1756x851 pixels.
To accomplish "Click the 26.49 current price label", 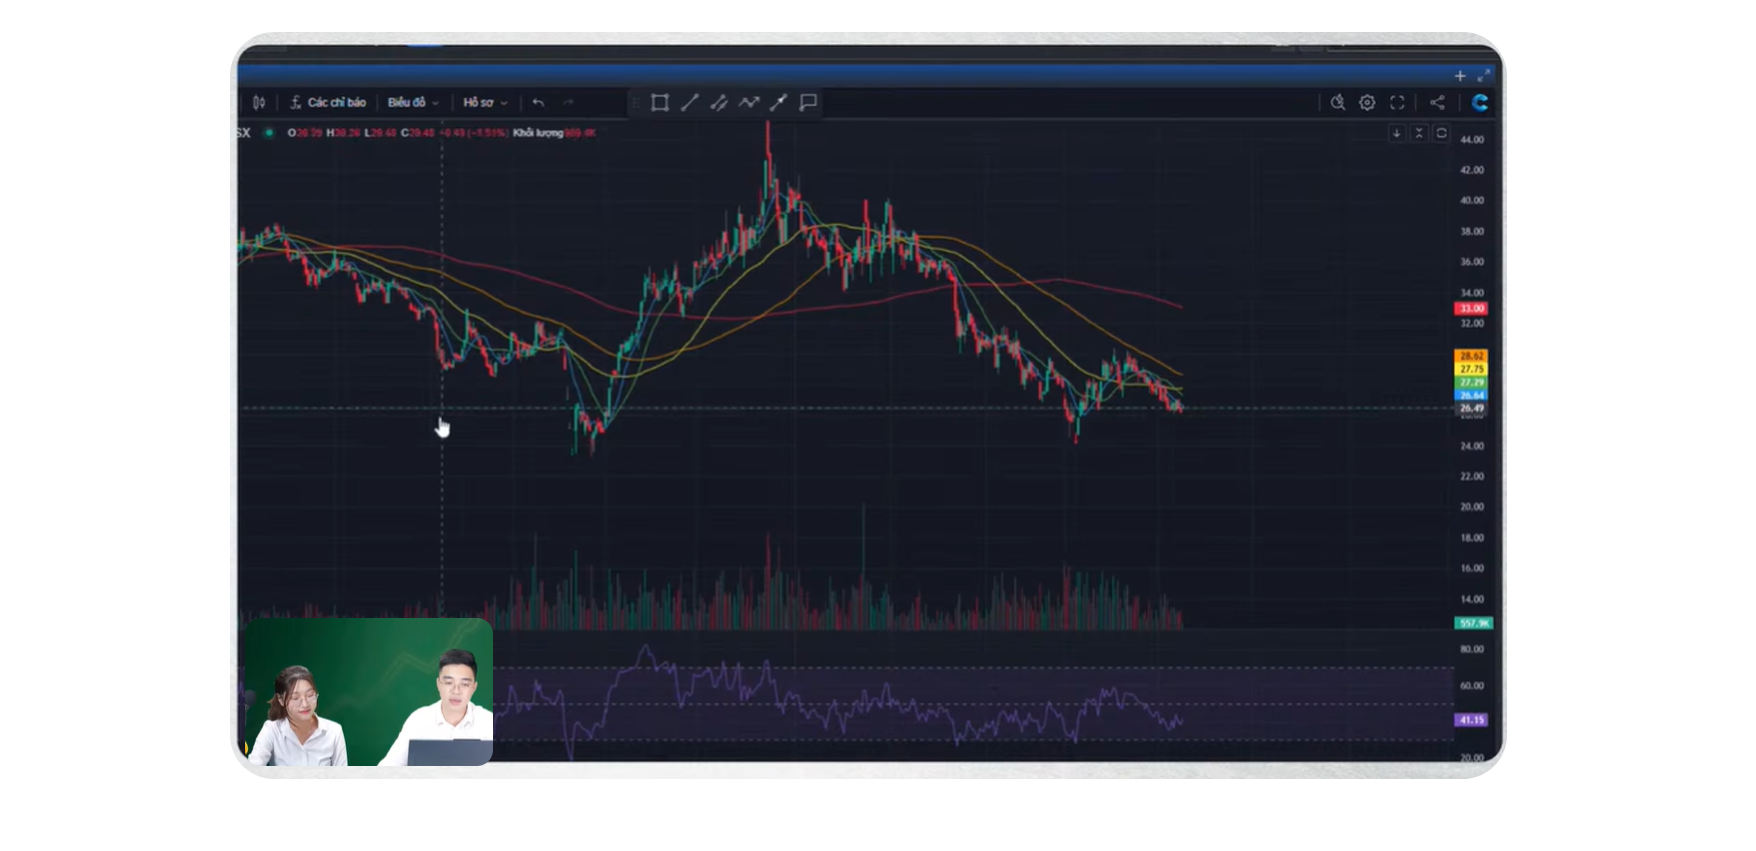I will coord(1471,408).
